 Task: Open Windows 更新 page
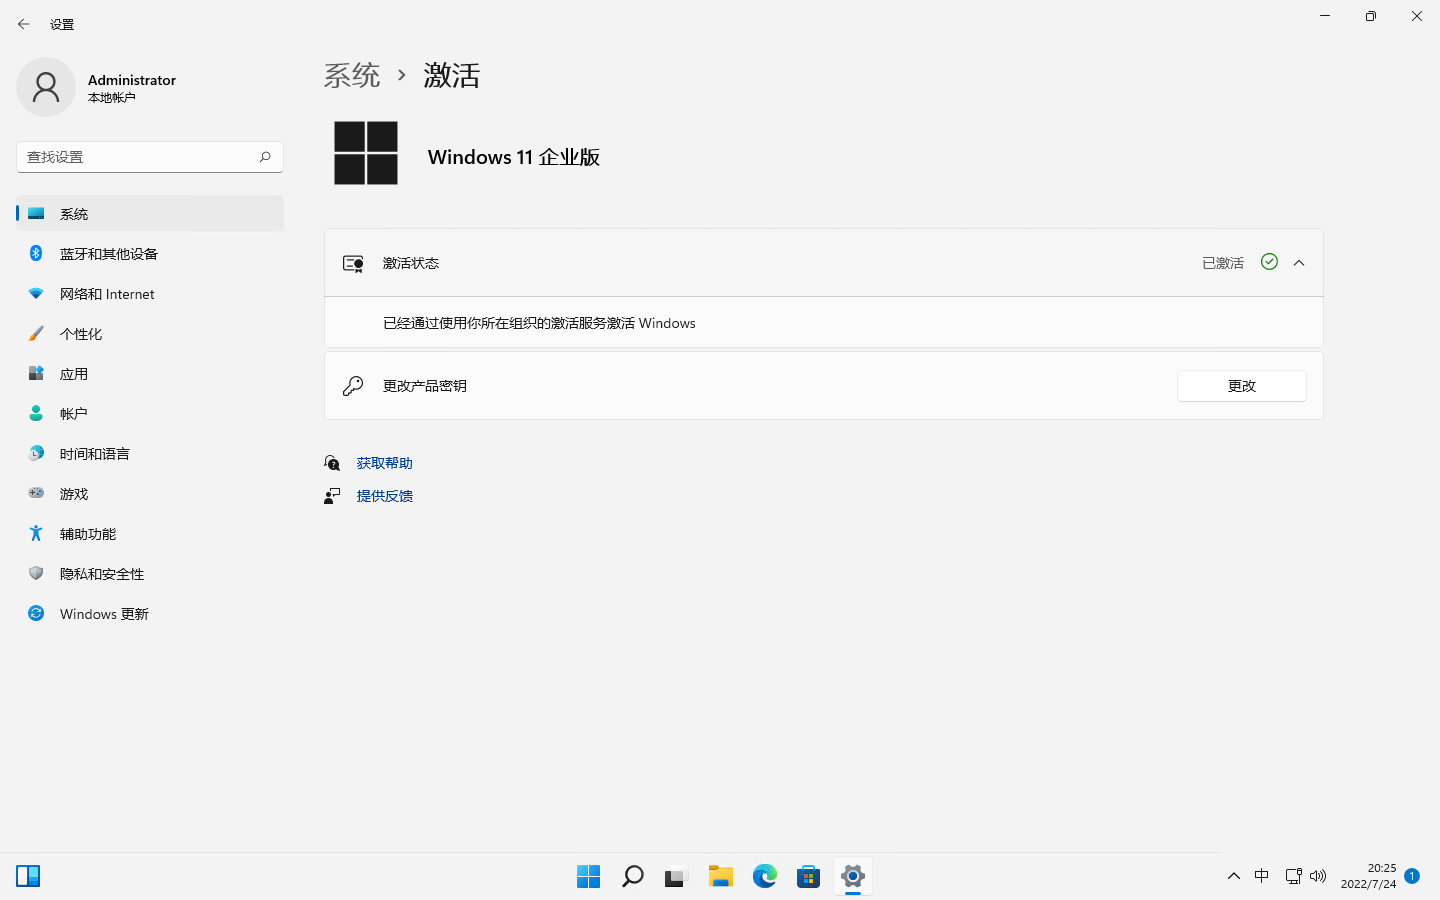click(150, 614)
